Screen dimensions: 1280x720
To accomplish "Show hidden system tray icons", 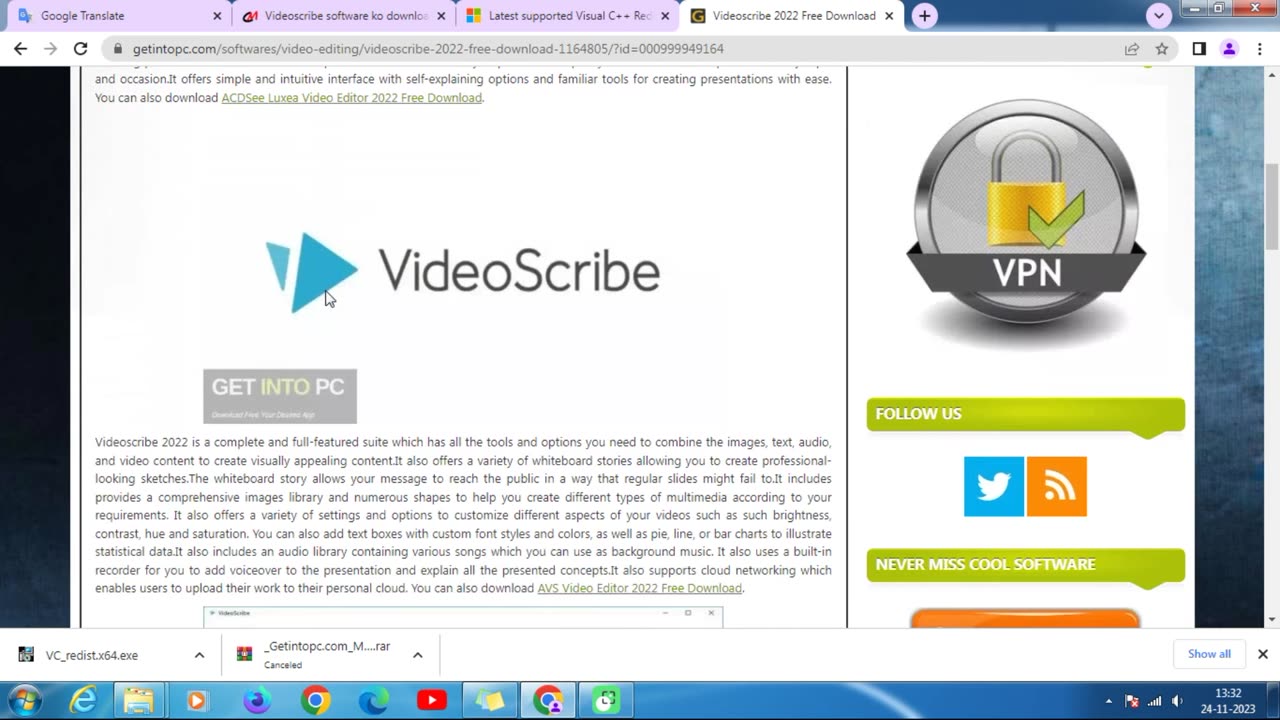I will (1108, 701).
